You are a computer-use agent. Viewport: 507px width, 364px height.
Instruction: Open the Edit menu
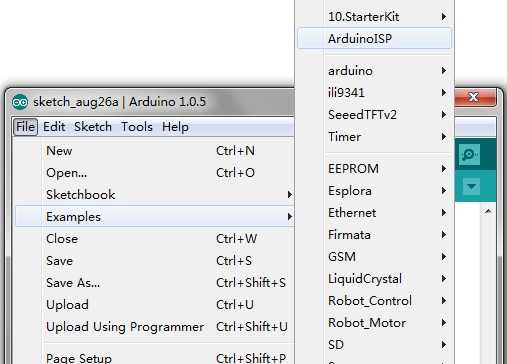(x=54, y=127)
